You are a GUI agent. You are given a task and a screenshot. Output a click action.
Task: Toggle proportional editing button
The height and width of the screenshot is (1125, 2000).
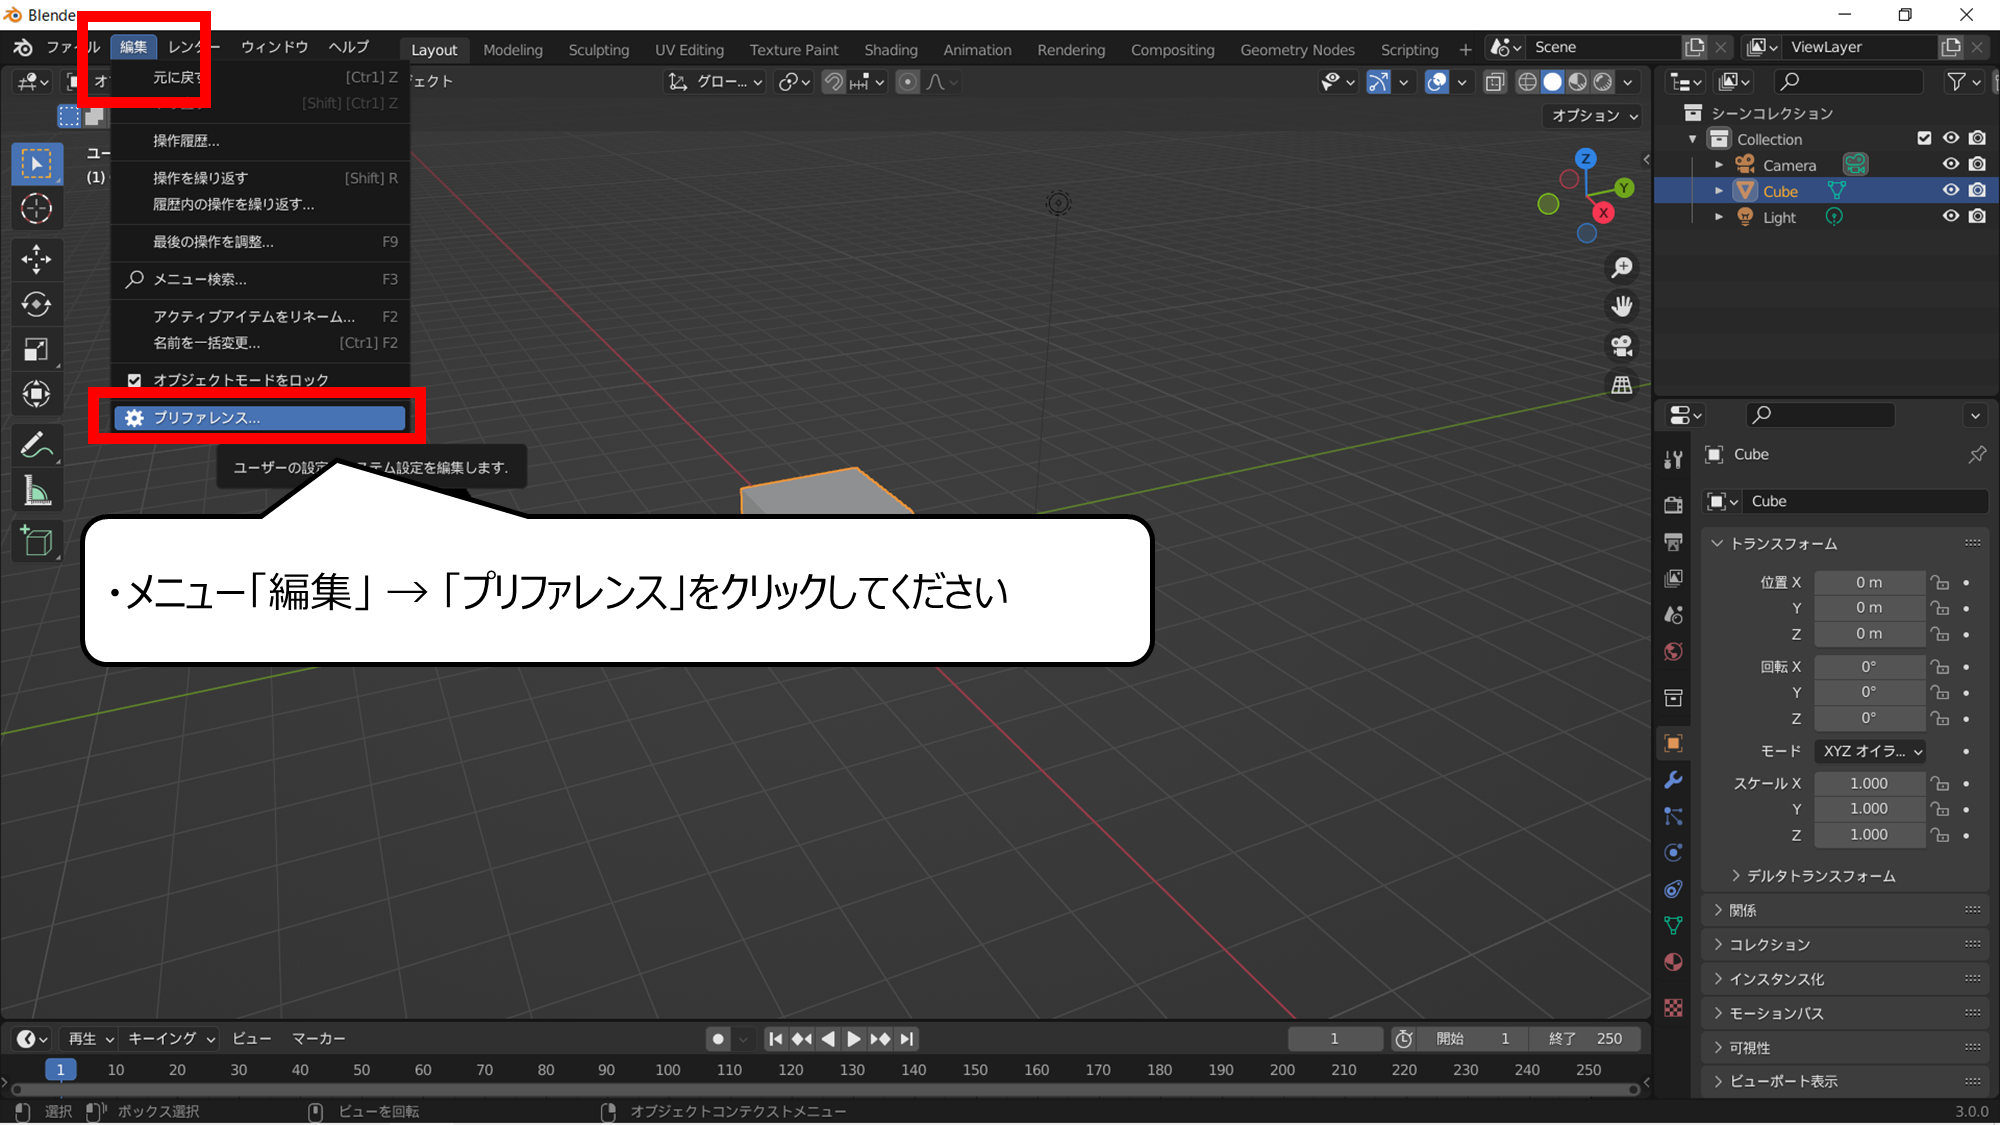907,82
